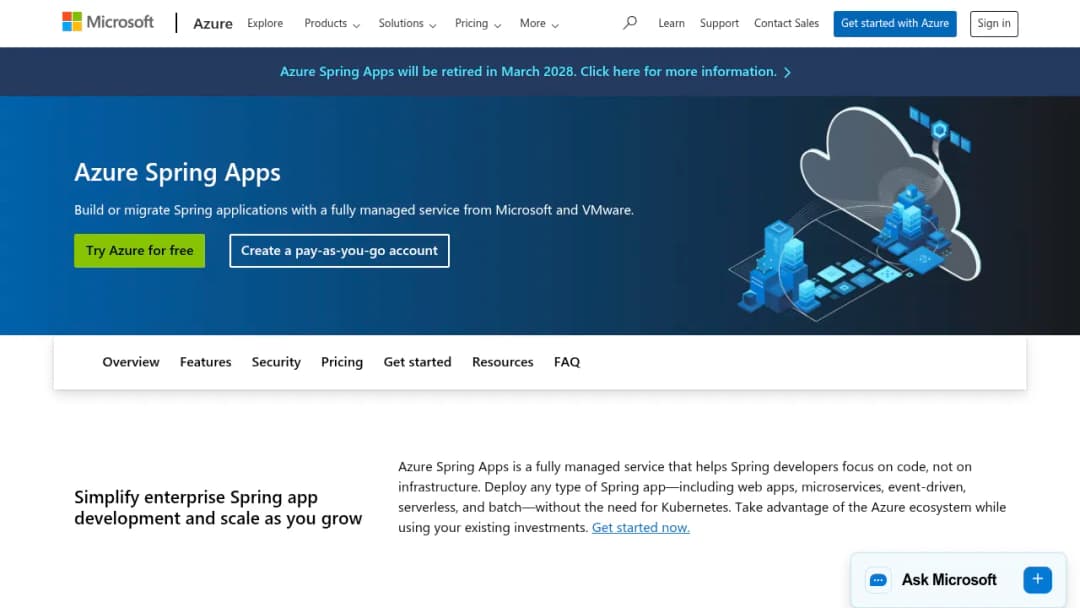
Task: Switch to the Security tab
Action: [x=276, y=362]
